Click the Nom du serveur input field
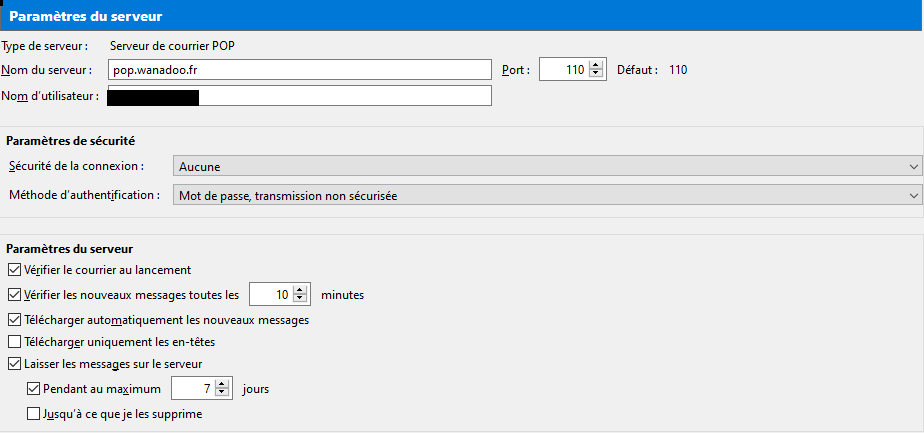Screen dimensions: 924x433 [x=300, y=70]
